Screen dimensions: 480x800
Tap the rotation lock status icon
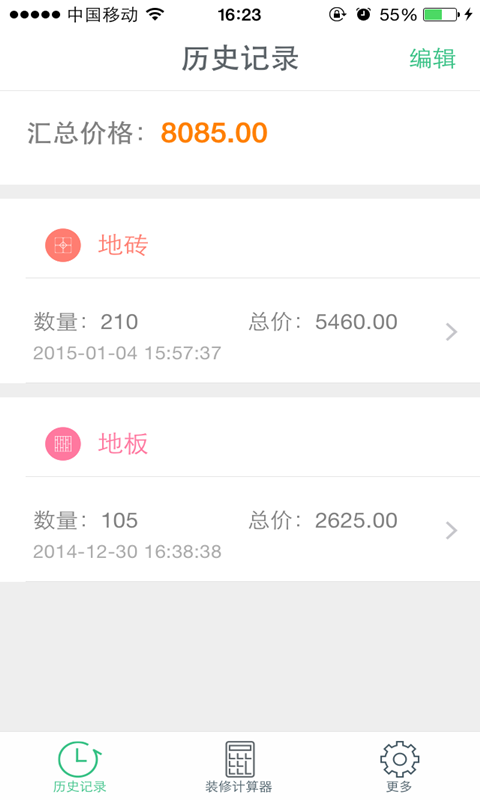click(x=337, y=14)
